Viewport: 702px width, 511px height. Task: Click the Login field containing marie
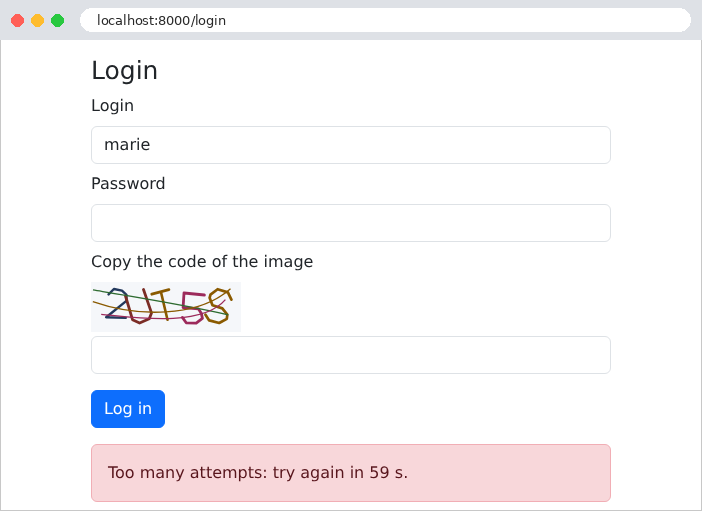pos(351,145)
